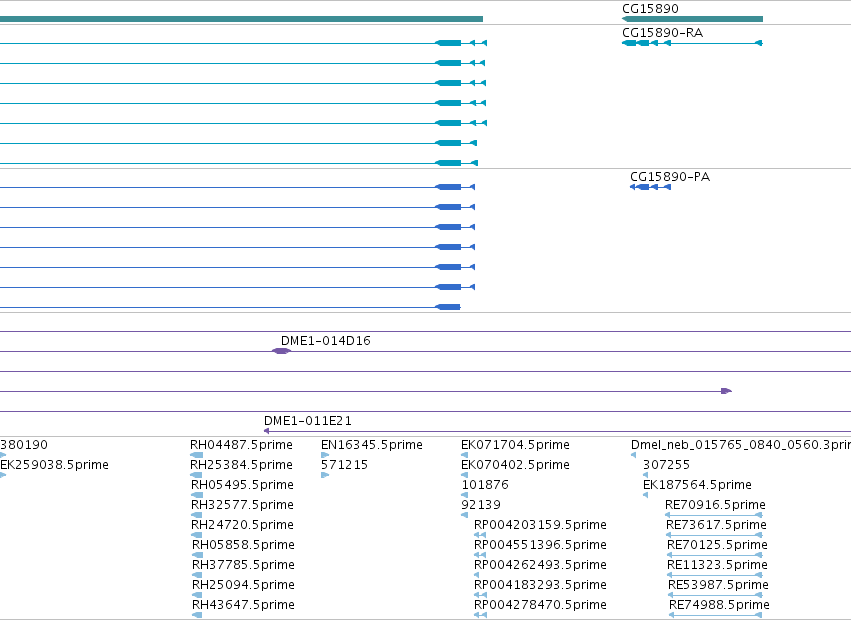Open the RH32577.5prime EST
Viewport: 851px width, 620px height.
point(242,504)
